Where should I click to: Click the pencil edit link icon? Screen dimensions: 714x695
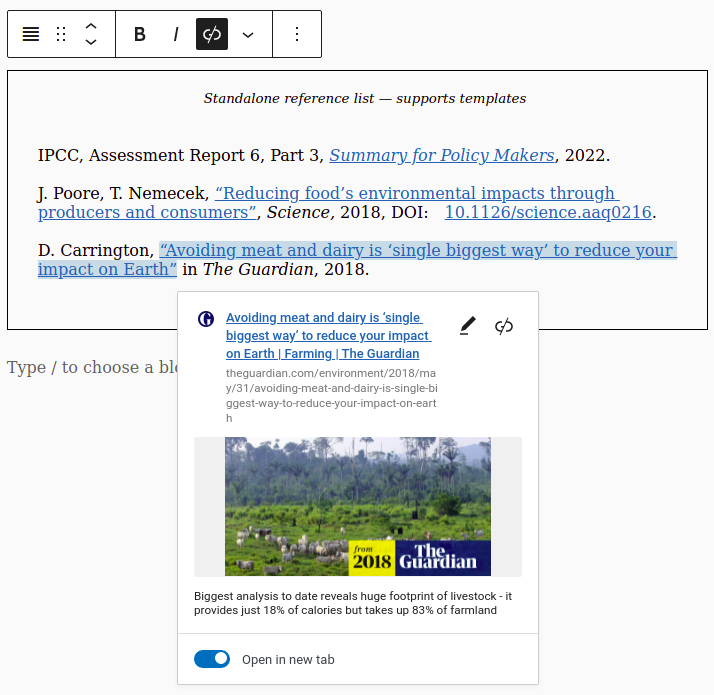pos(468,326)
